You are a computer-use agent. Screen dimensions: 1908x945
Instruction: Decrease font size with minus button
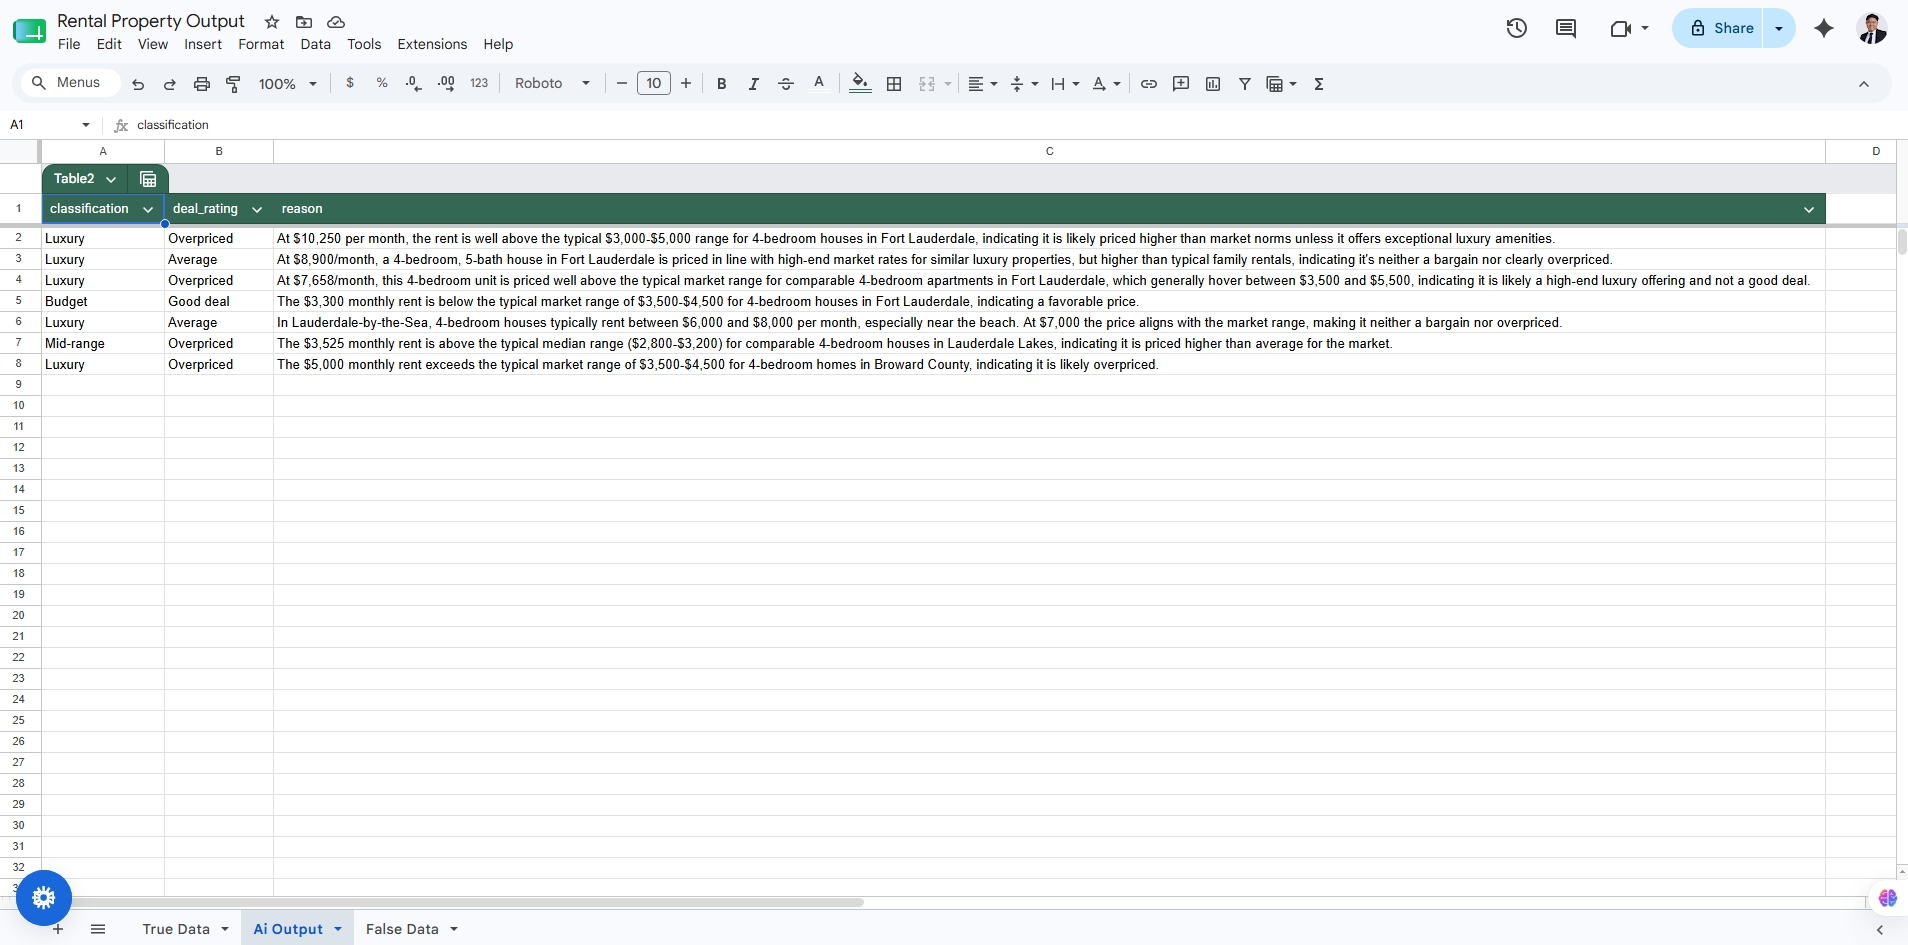coord(622,83)
